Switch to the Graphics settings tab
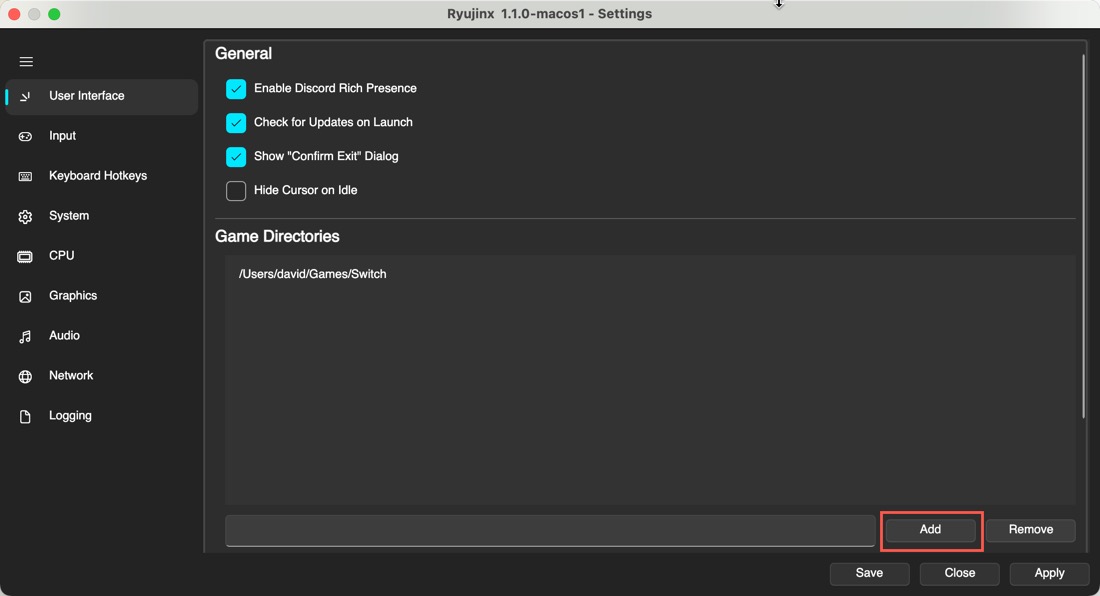 coord(73,296)
